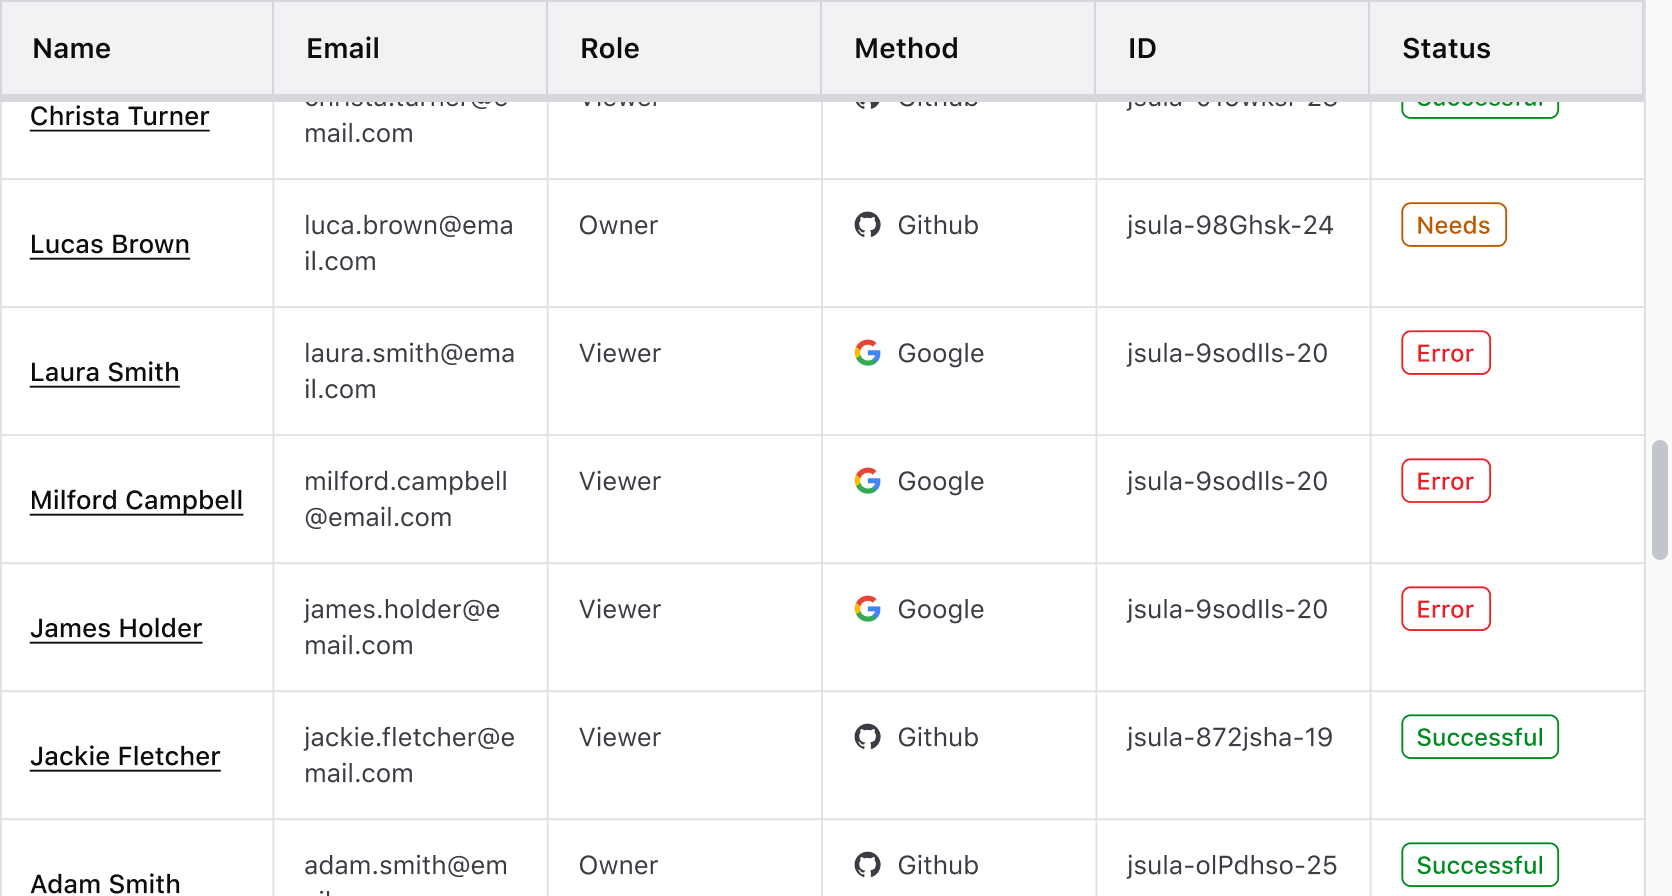Click the Error badge in Laura Smith's row

(x=1445, y=353)
